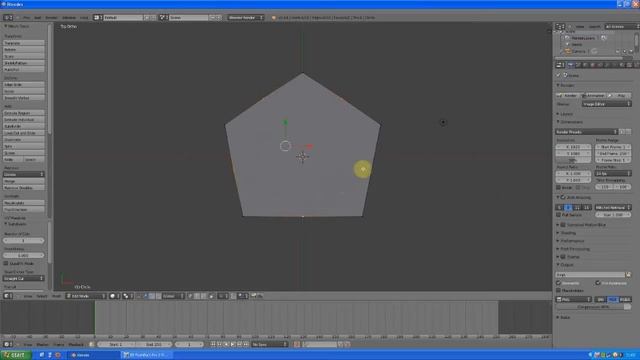Open the screen layout browse icon
The height and width of the screenshot is (360, 640).
click(98, 18)
